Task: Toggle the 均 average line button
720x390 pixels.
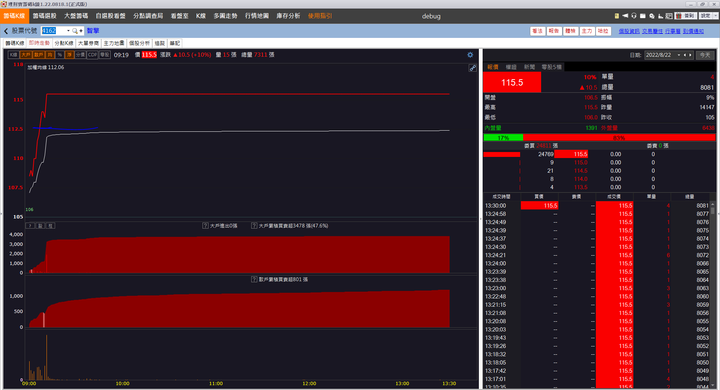Action: 50,55
